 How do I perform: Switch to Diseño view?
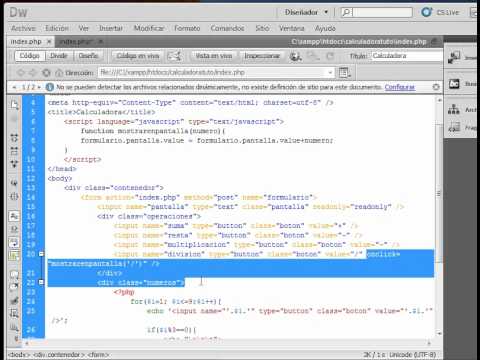click(88, 56)
